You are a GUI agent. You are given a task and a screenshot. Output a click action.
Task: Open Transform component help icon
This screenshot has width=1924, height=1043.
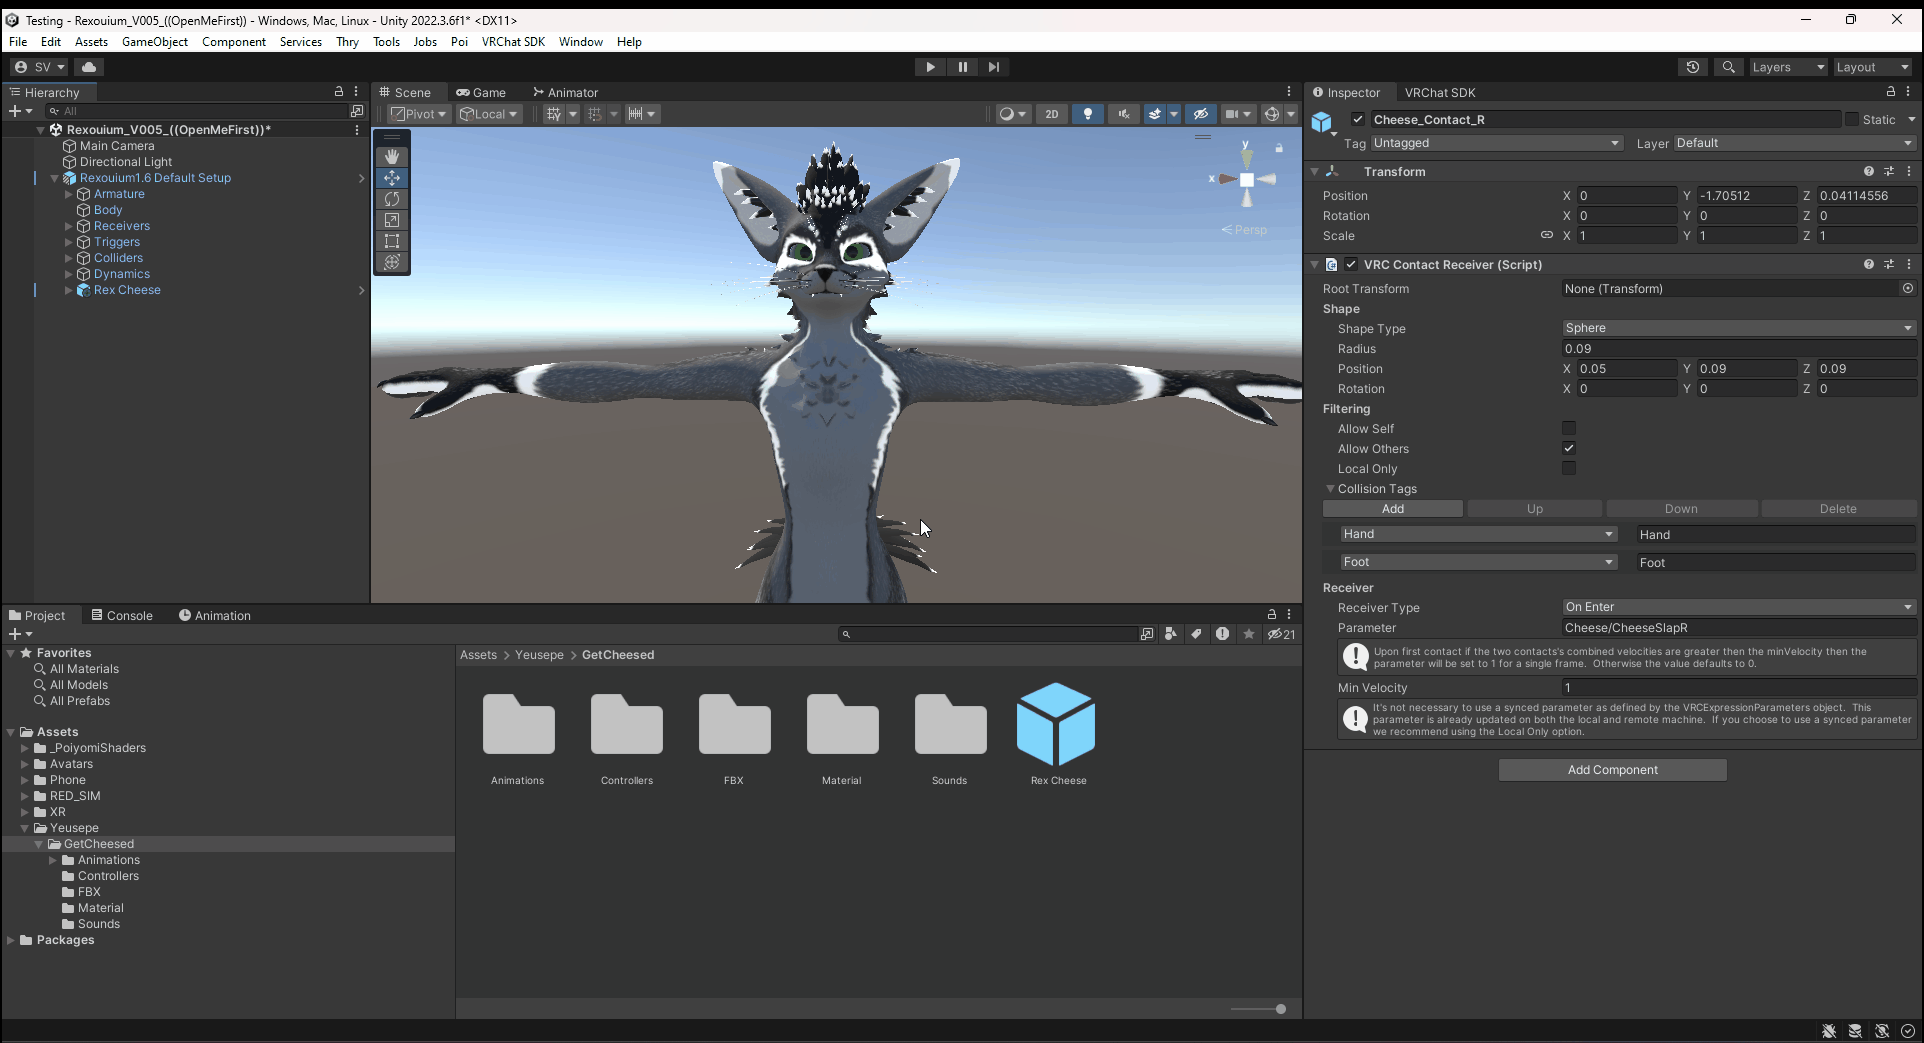(1868, 171)
